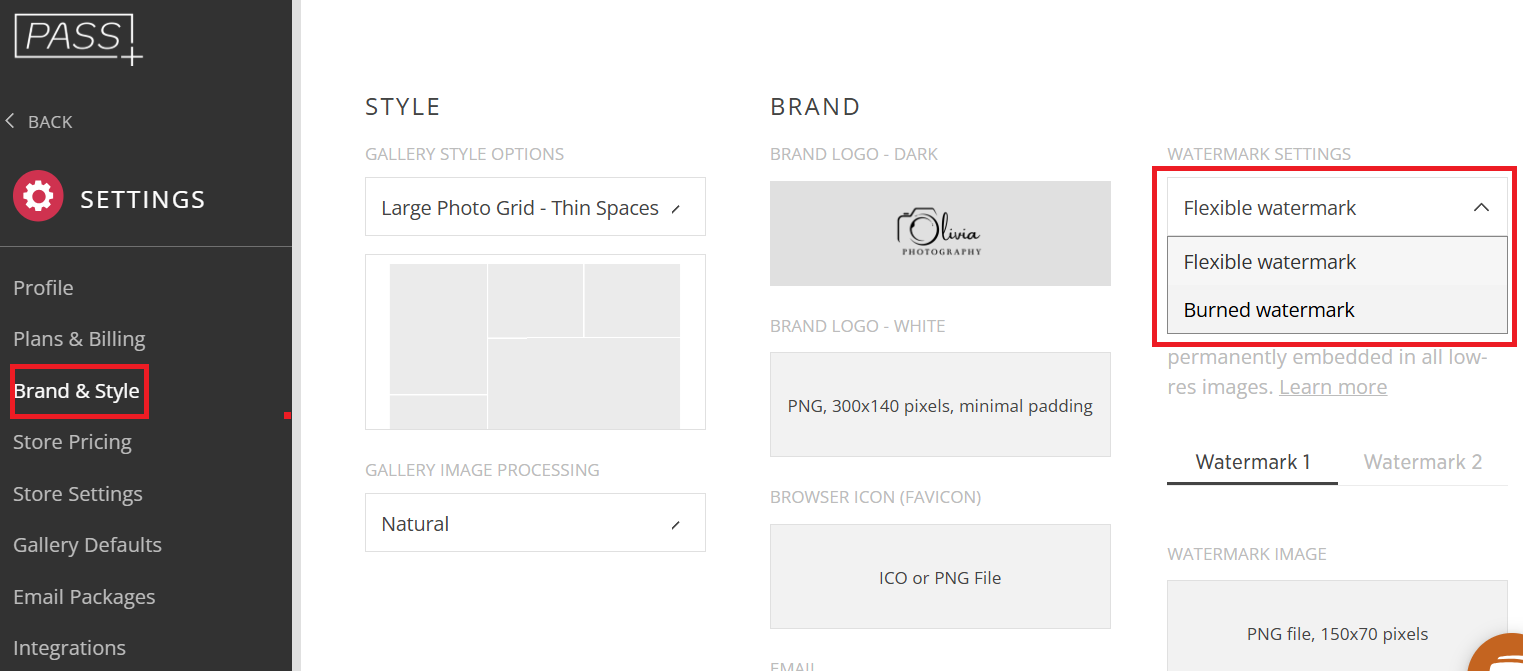
Task: Click the PASS+ logo
Action: [78, 38]
